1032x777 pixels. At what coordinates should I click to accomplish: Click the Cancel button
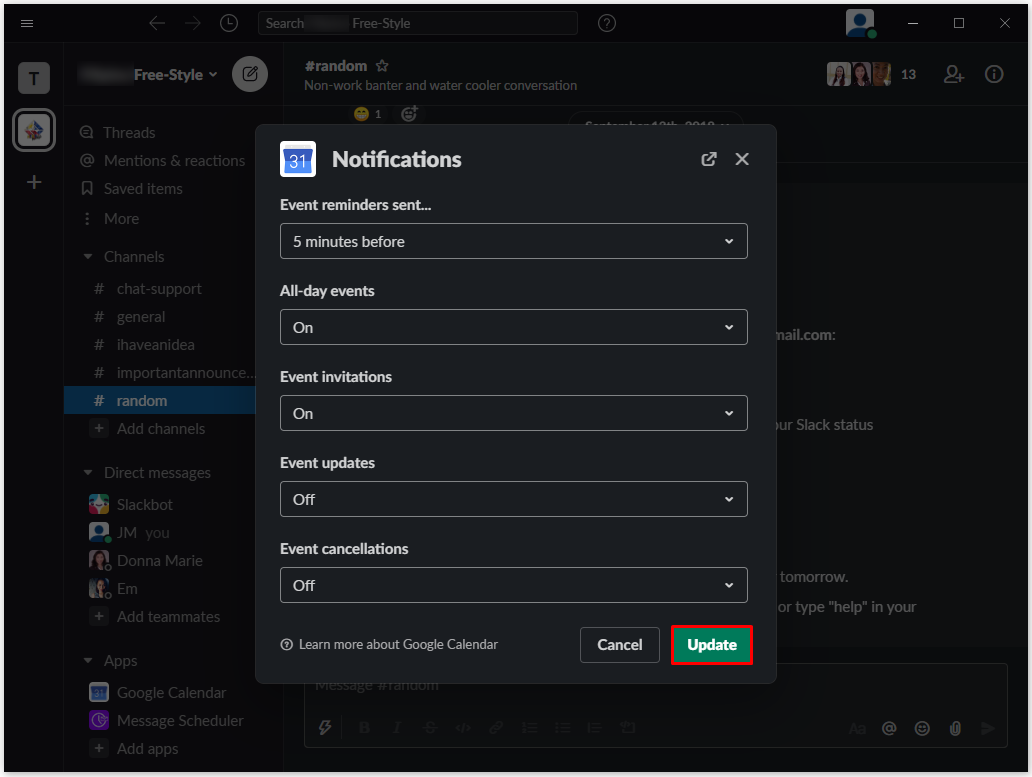(619, 645)
